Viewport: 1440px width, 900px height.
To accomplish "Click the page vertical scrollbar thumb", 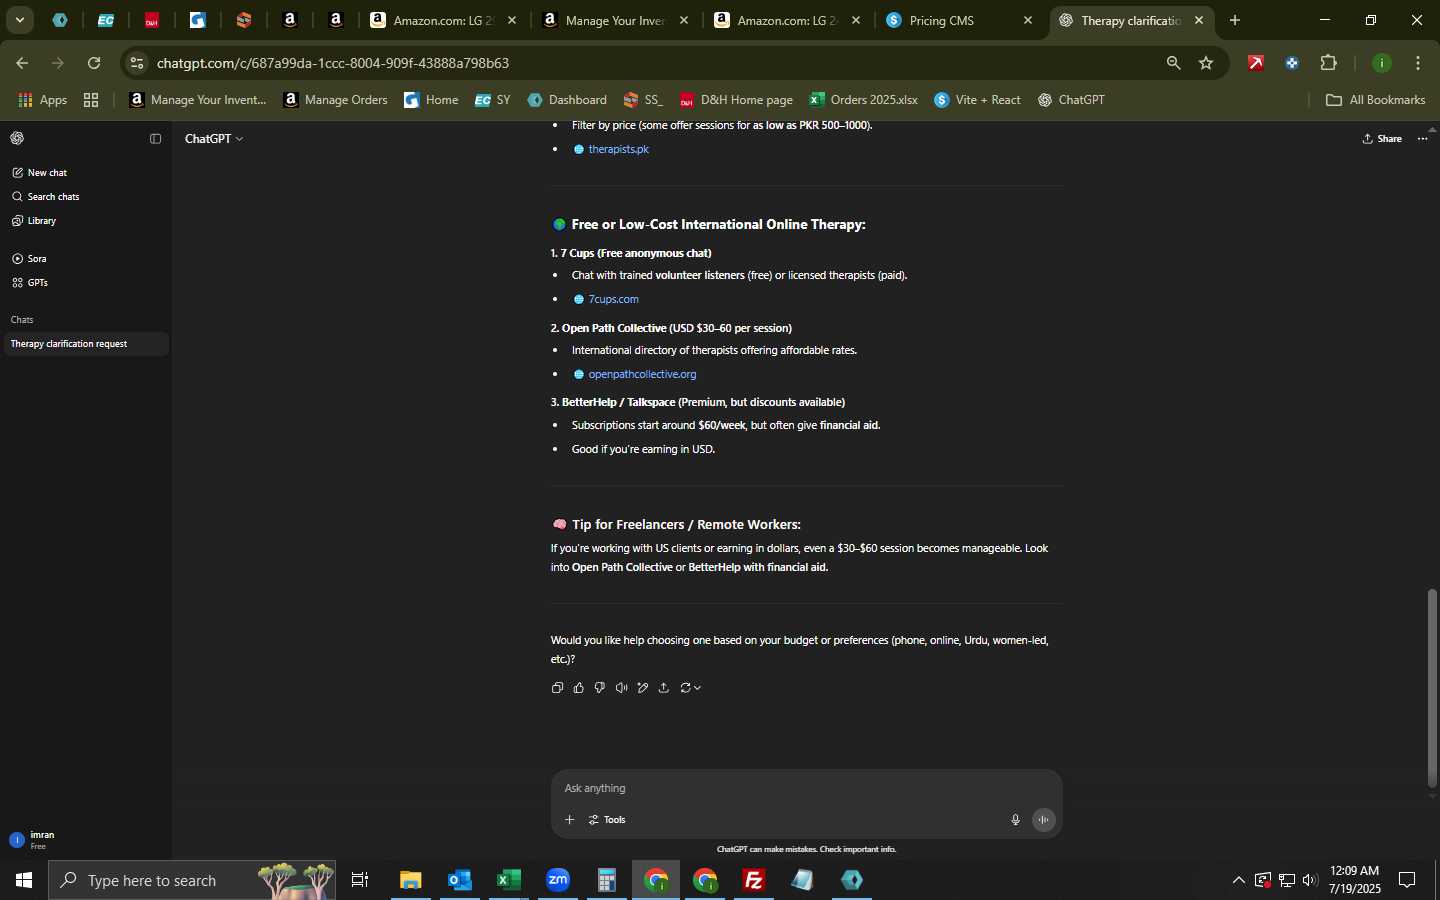I will pyautogui.click(x=1432, y=688).
